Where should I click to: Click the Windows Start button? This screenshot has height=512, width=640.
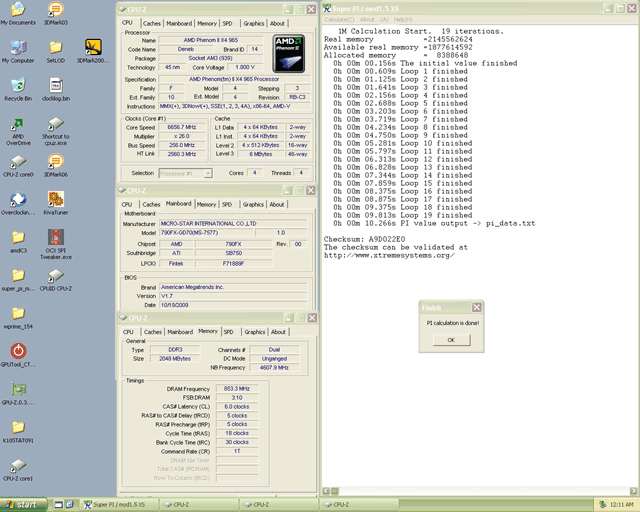22,505
